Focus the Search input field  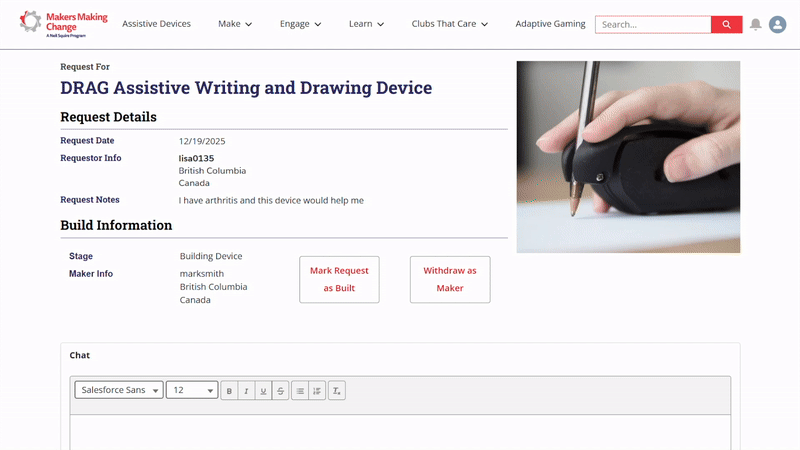653,24
